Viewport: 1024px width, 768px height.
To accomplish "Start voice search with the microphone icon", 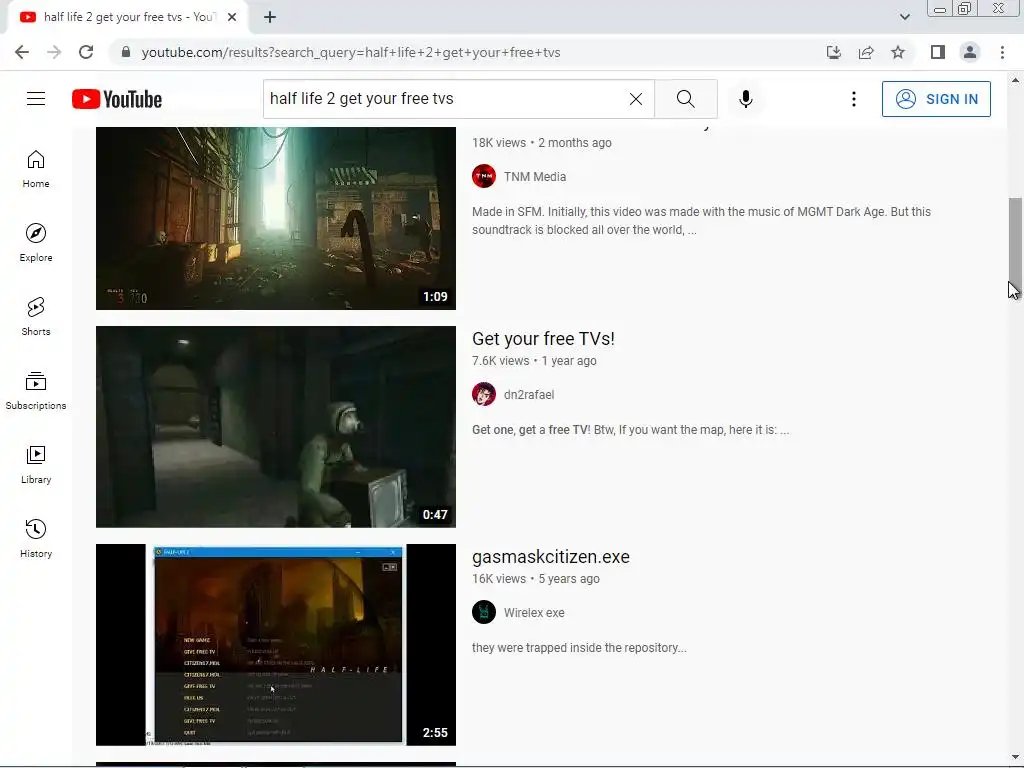I will [x=746, y=99].
